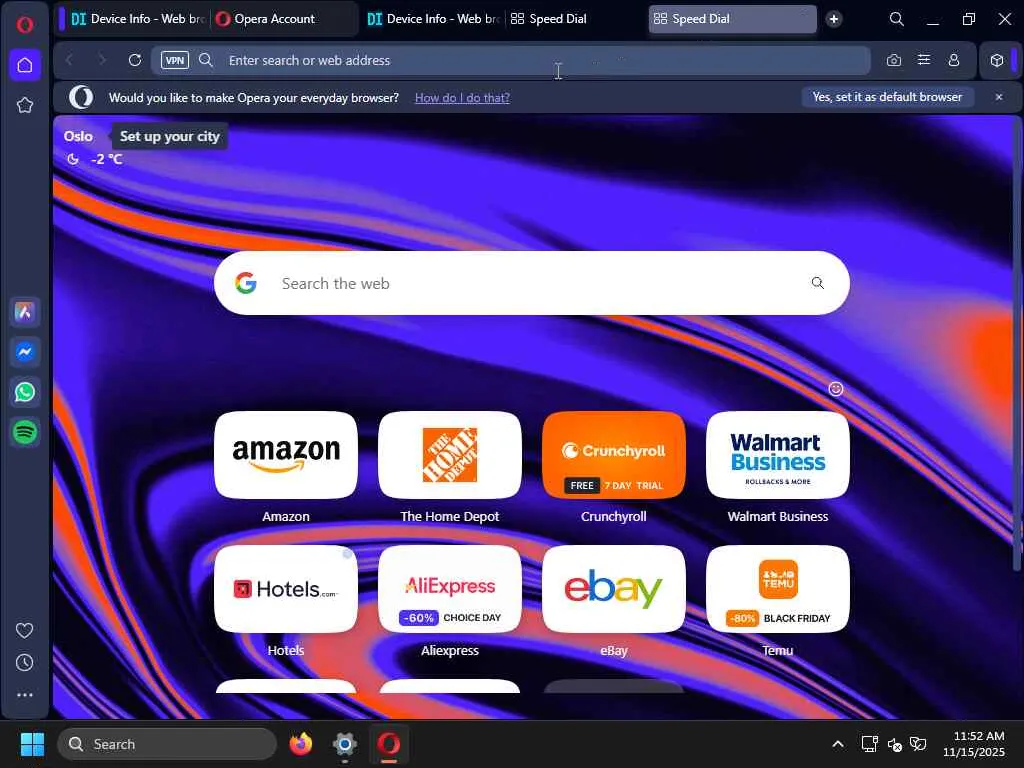Screen dimensions: 1024x768
Task: Open the Opera account profile icon
Action: pos(954,60)
